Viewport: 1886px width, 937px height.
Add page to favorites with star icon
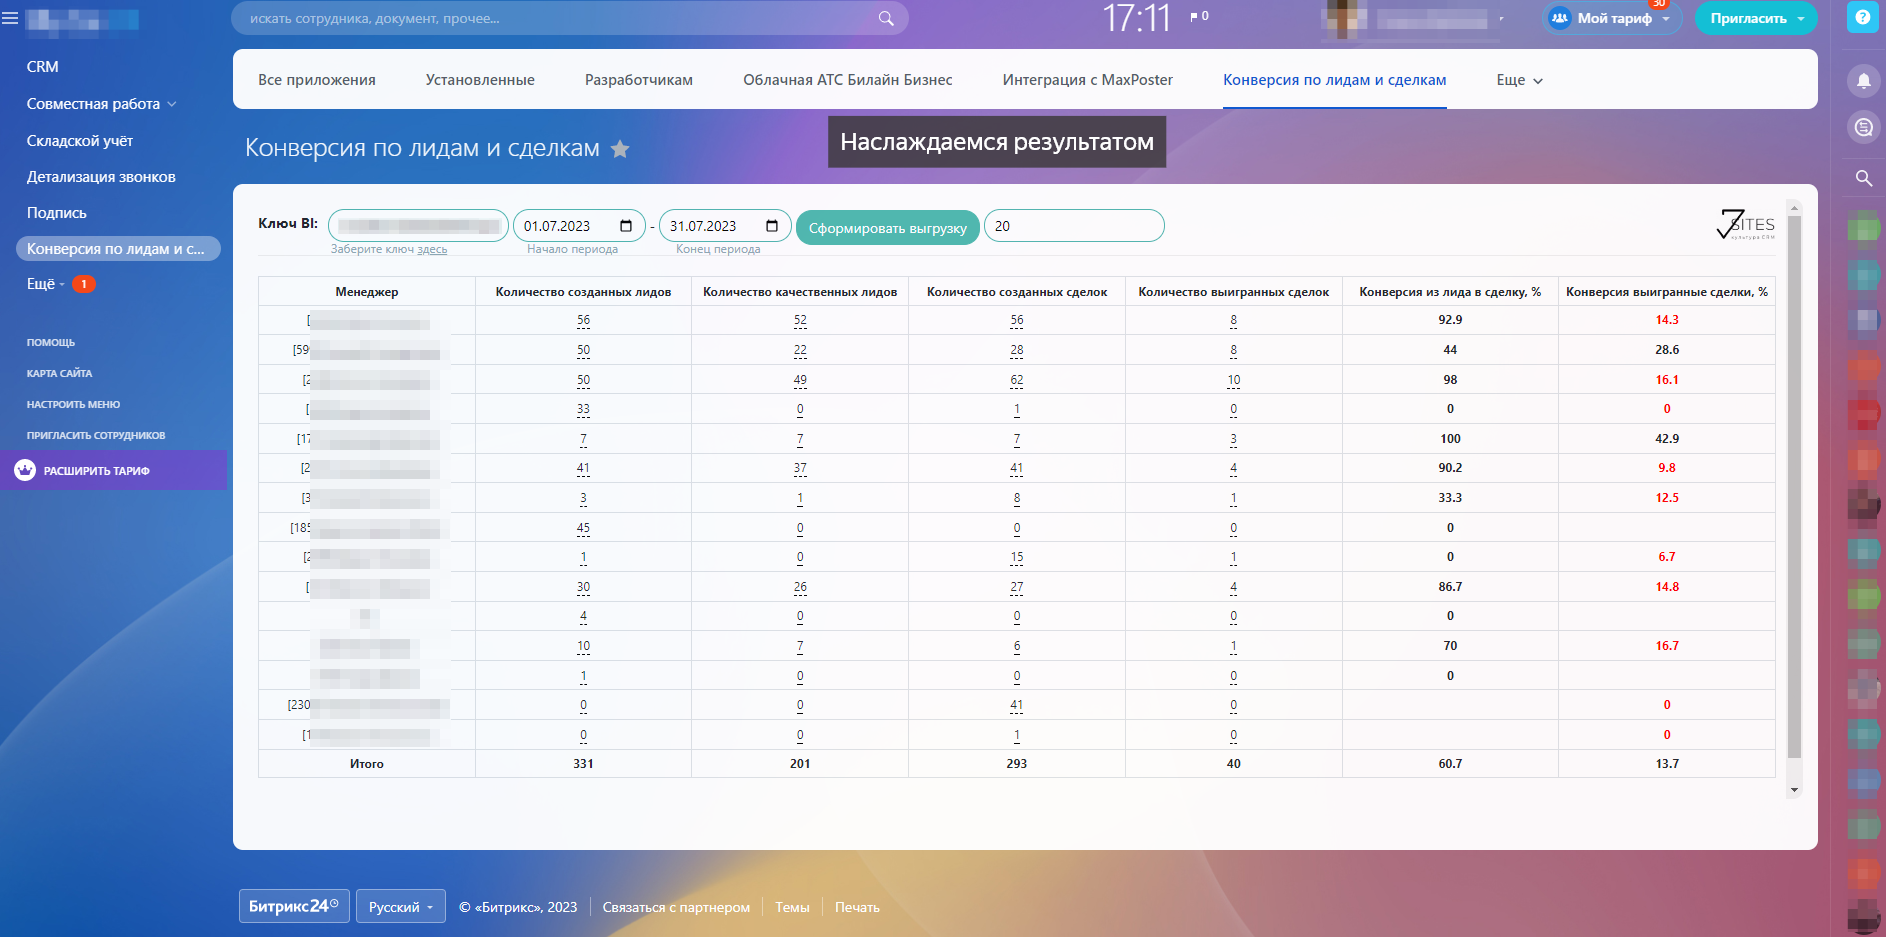[620, 149]
